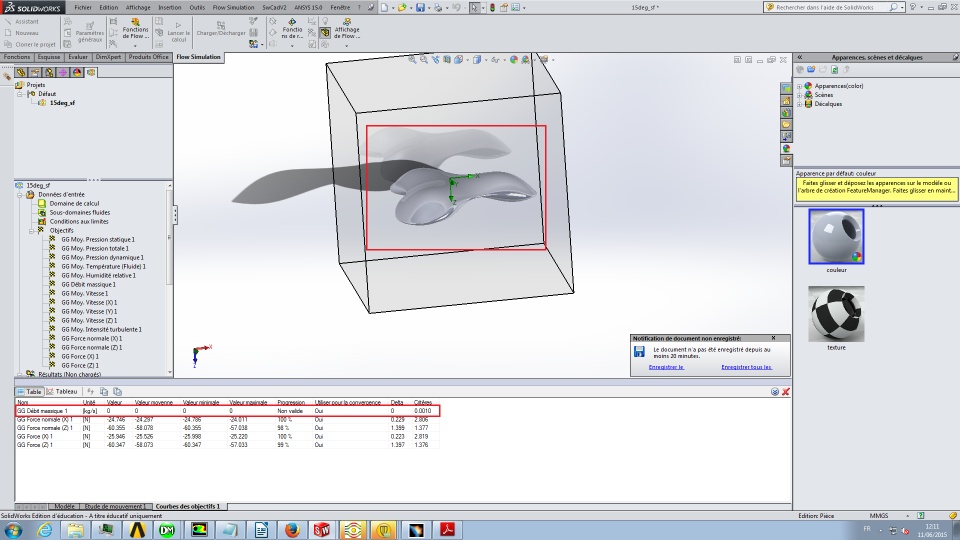Click the Charger/Décharger results icon
Image resolution: width=960 pixels, height=540 pixels.
click(220, 29)
